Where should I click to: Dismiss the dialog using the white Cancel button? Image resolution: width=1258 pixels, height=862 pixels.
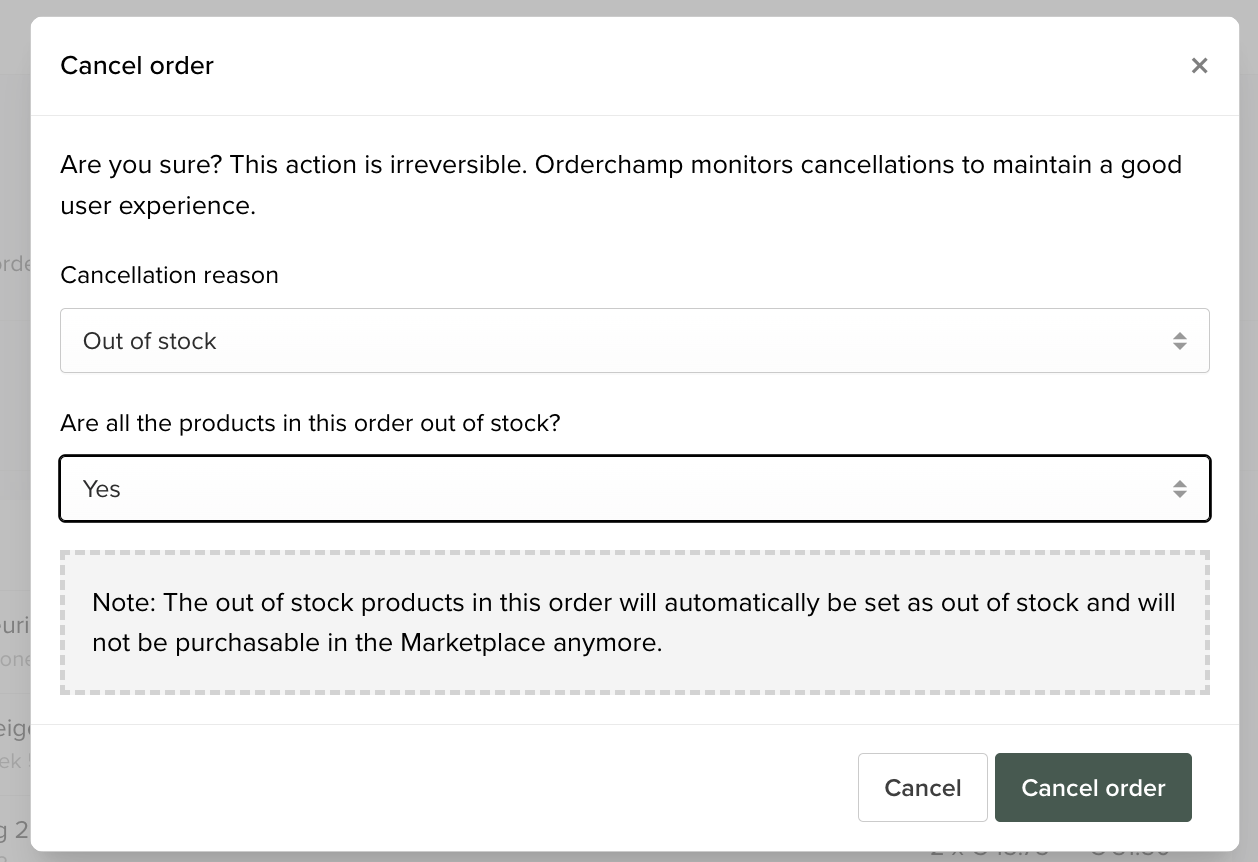click(923, 788)
